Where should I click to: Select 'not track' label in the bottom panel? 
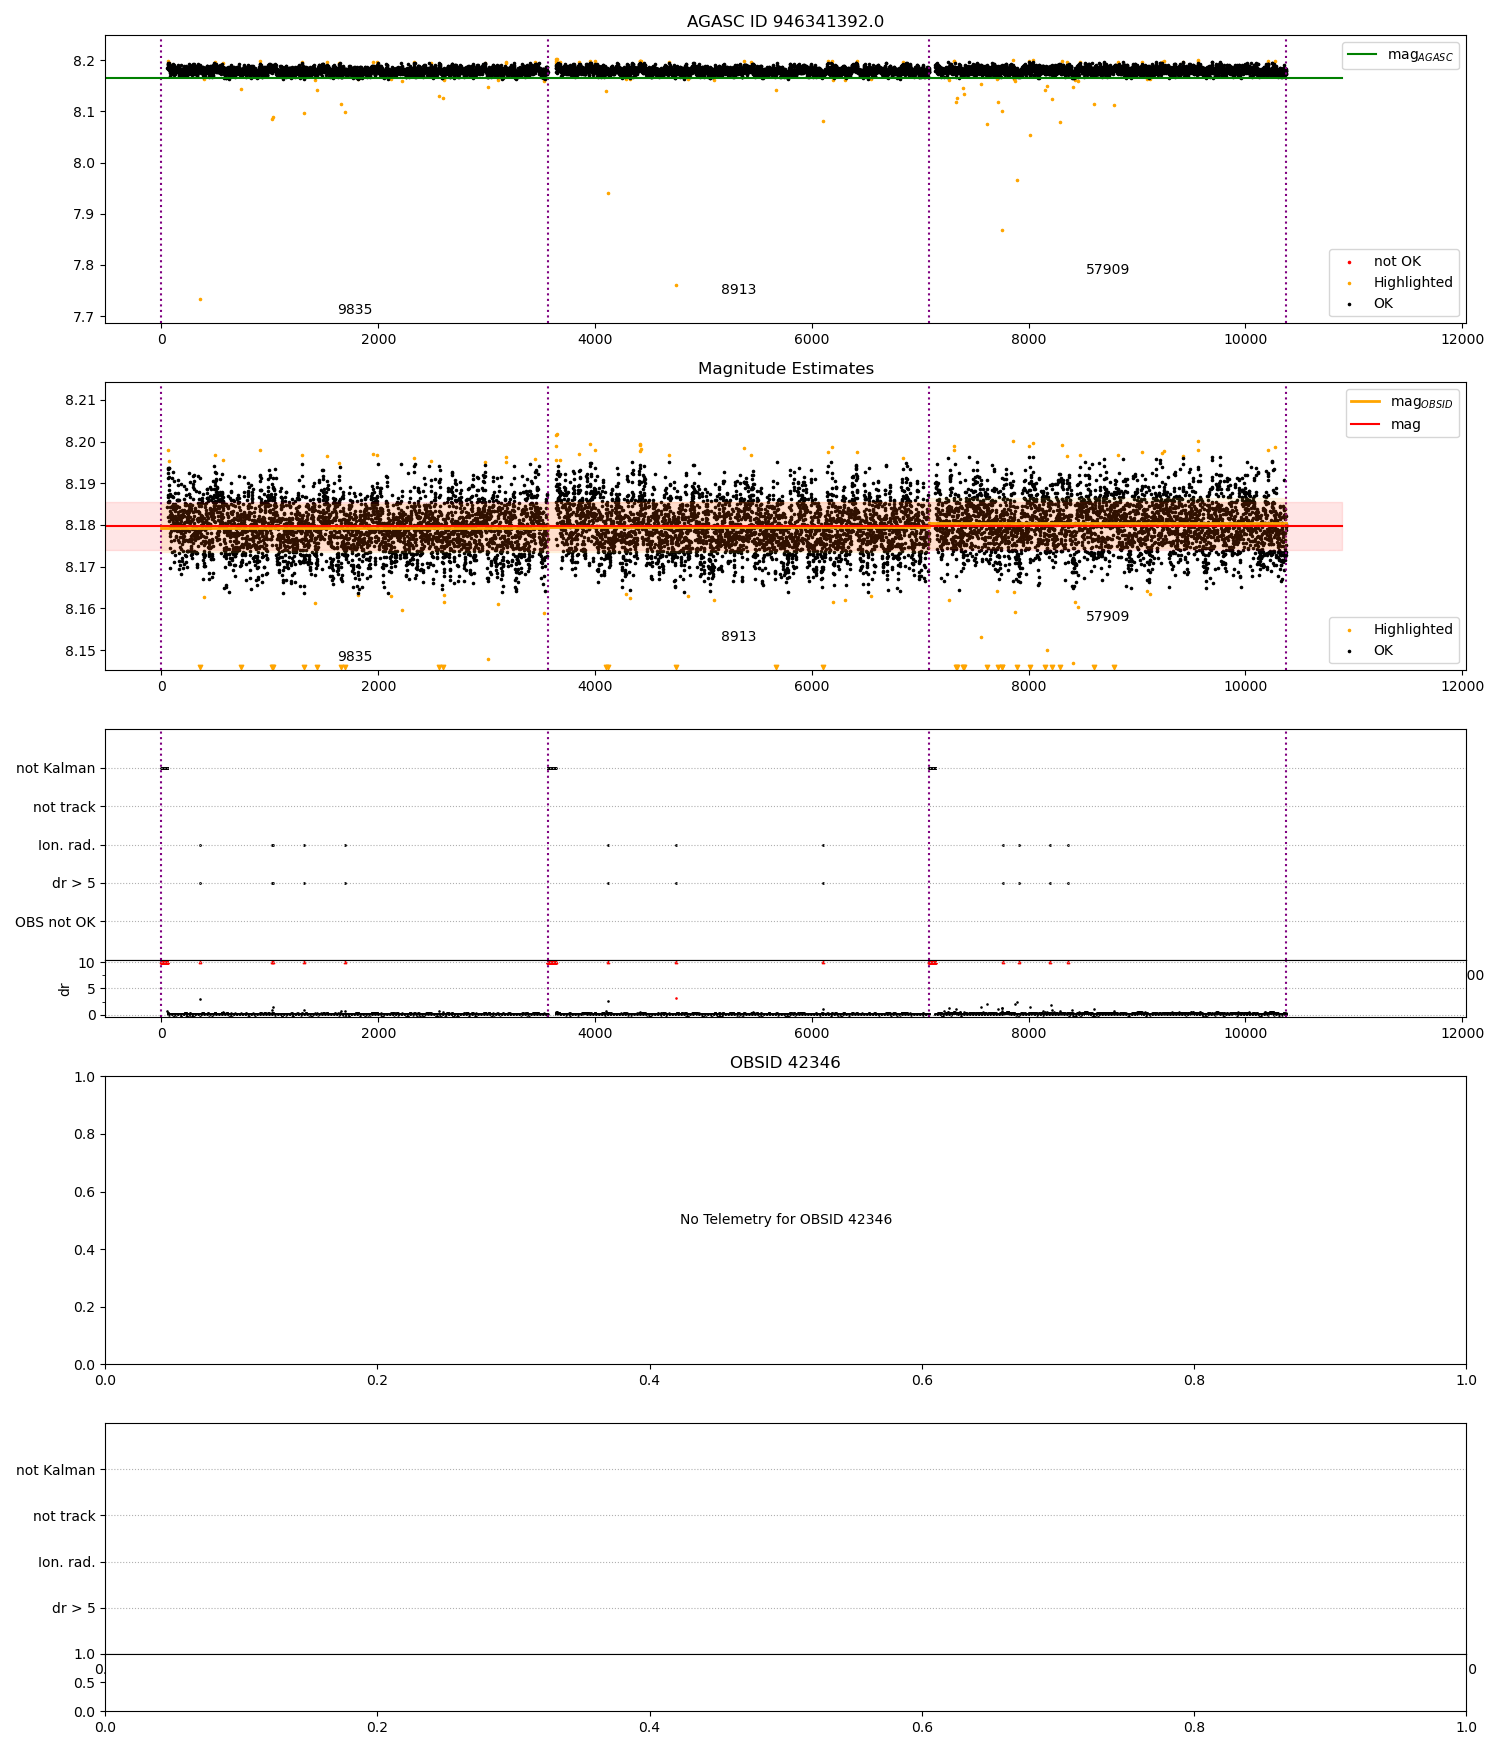click(x=64, y=1516)
